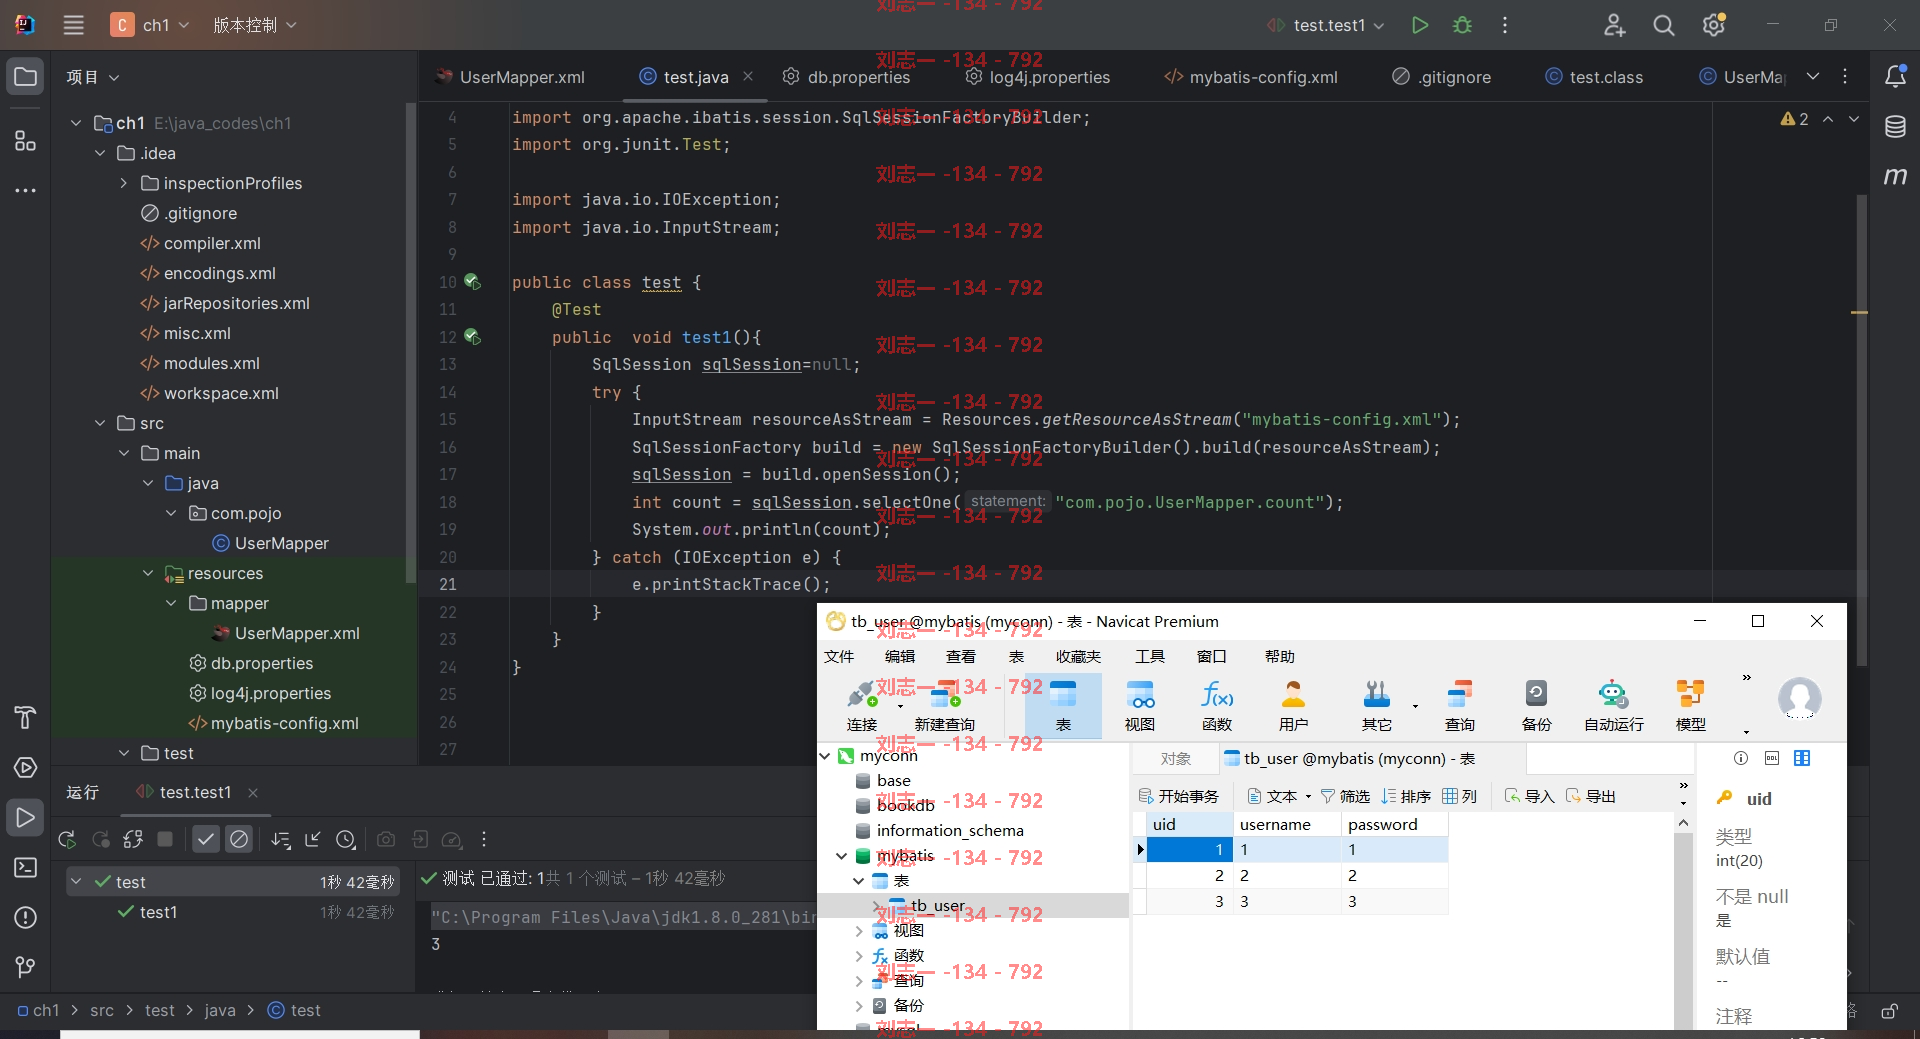Rerun the test in the Run panel
The width and height of the screenshot is (1920, 1039).
click(x=67, y=840)
